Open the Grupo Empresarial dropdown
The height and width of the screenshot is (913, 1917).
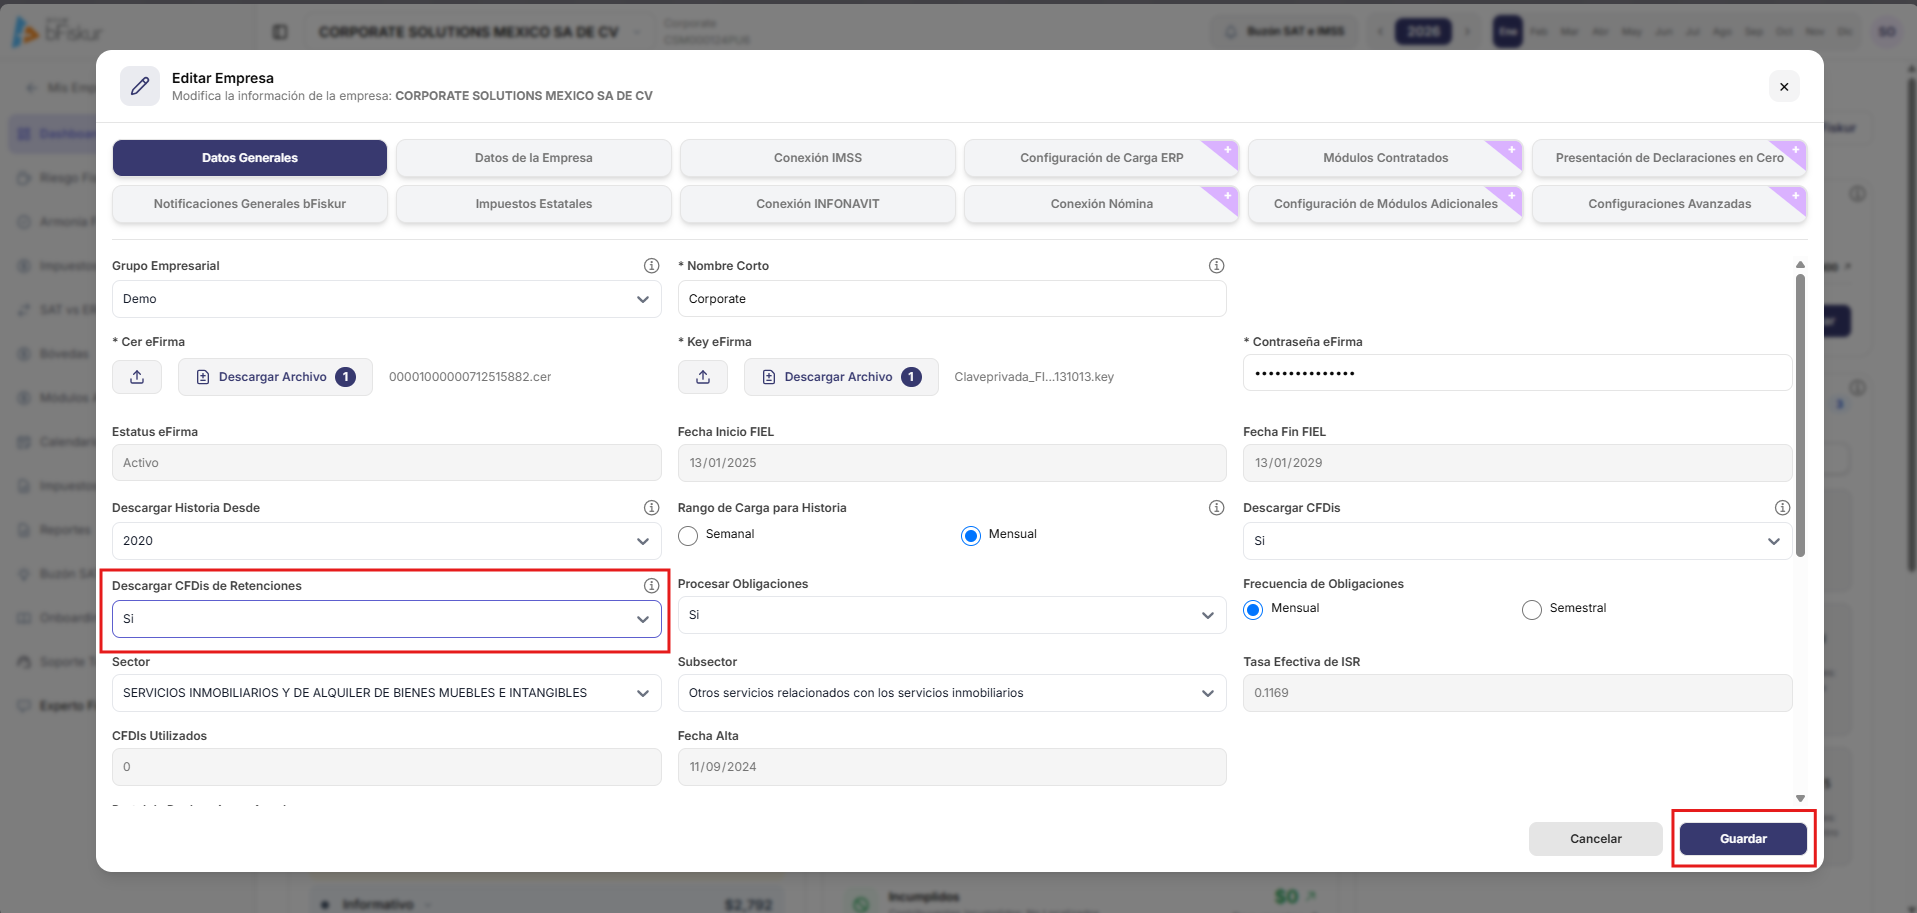click(386, 299)
